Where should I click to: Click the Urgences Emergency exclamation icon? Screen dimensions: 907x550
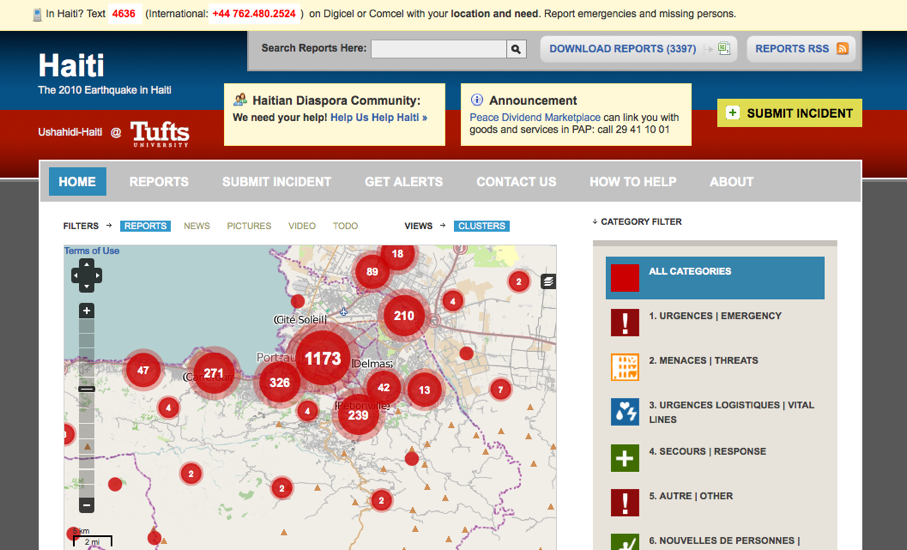click(625, 322)
